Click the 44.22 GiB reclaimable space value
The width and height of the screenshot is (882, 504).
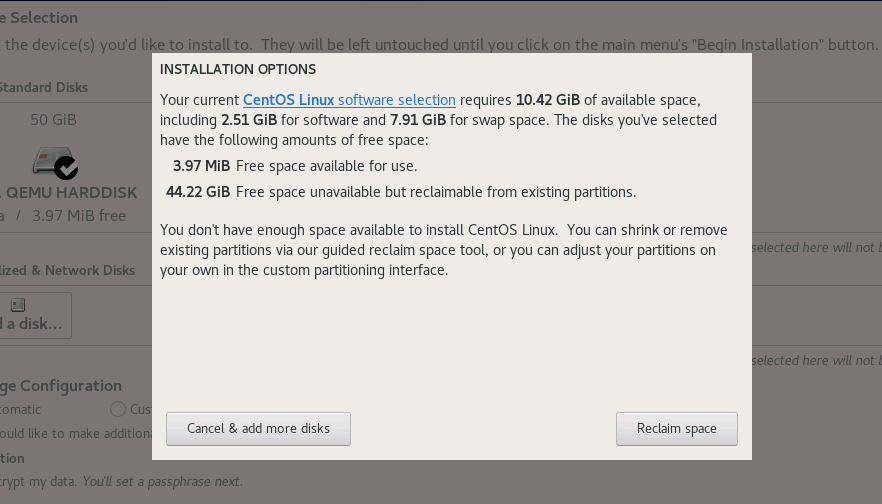(x=198, y=192)
